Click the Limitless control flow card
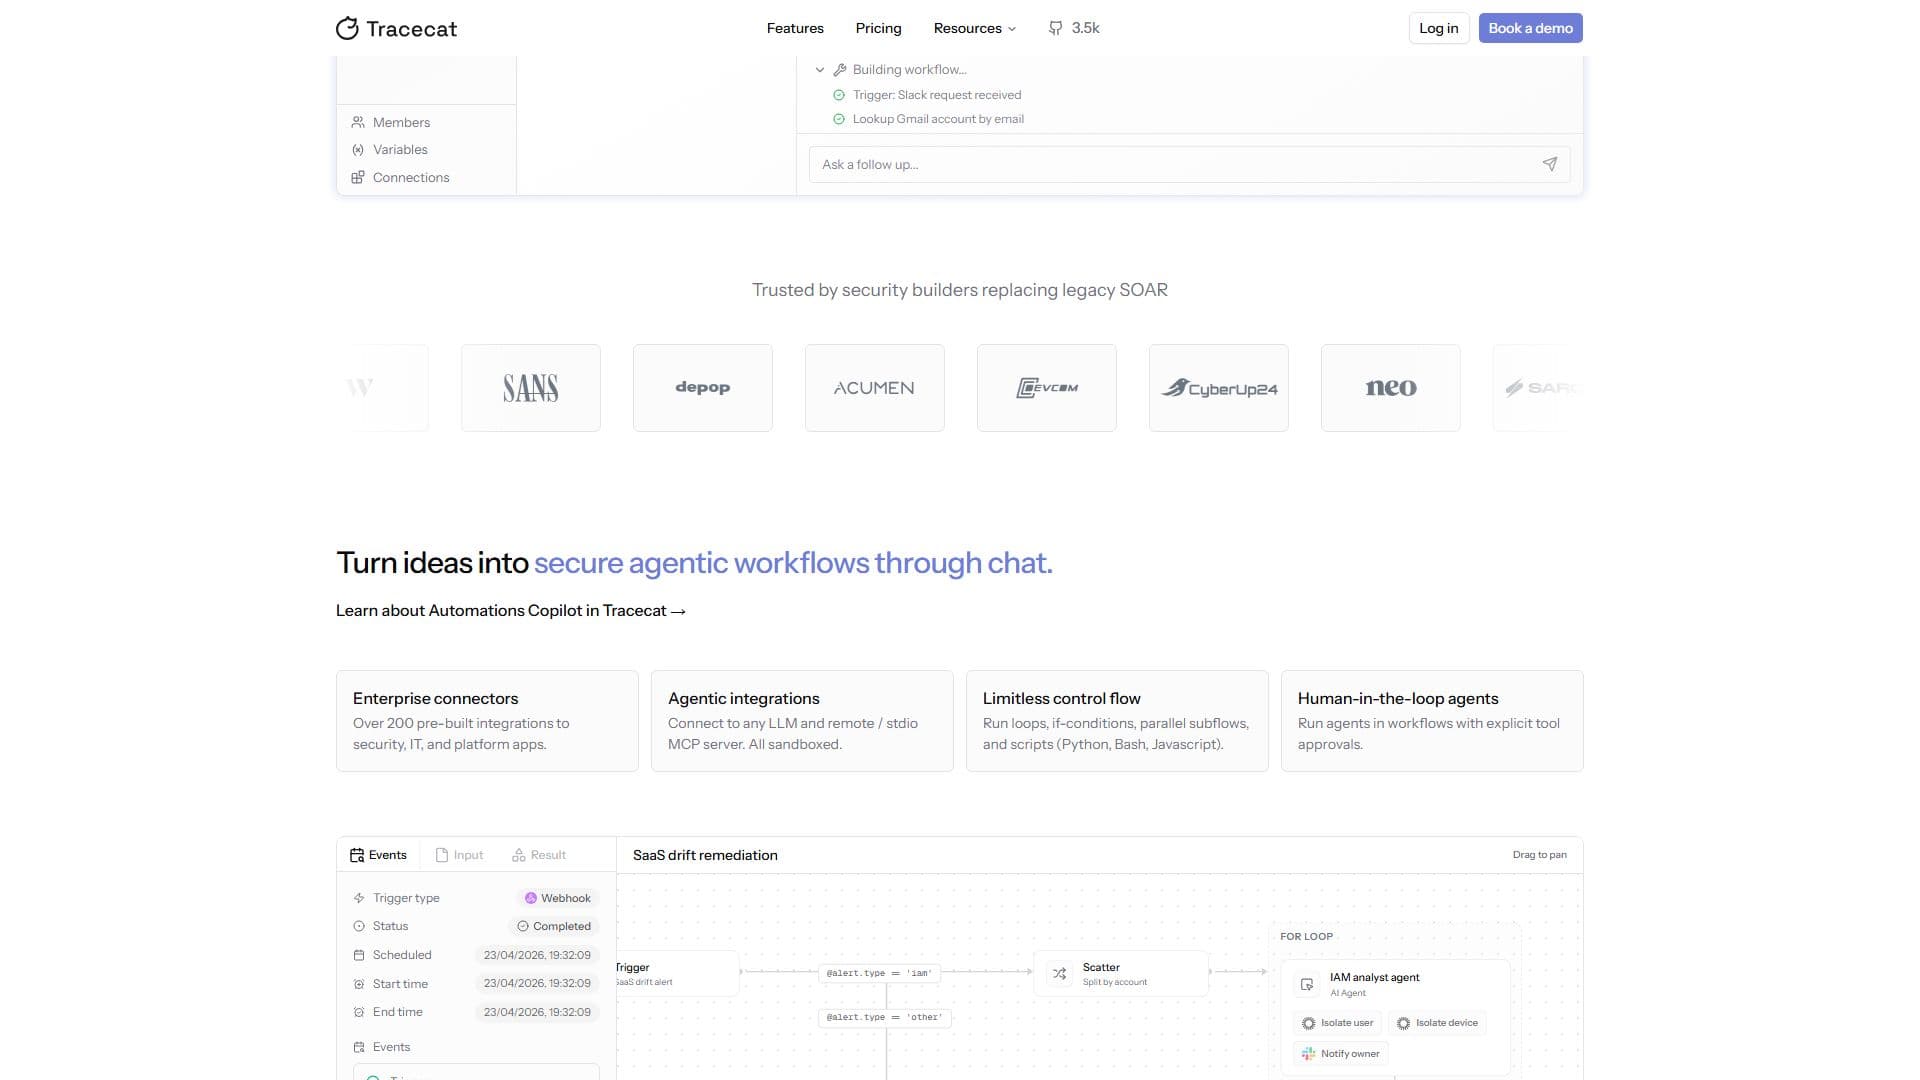 point(1117,721)
